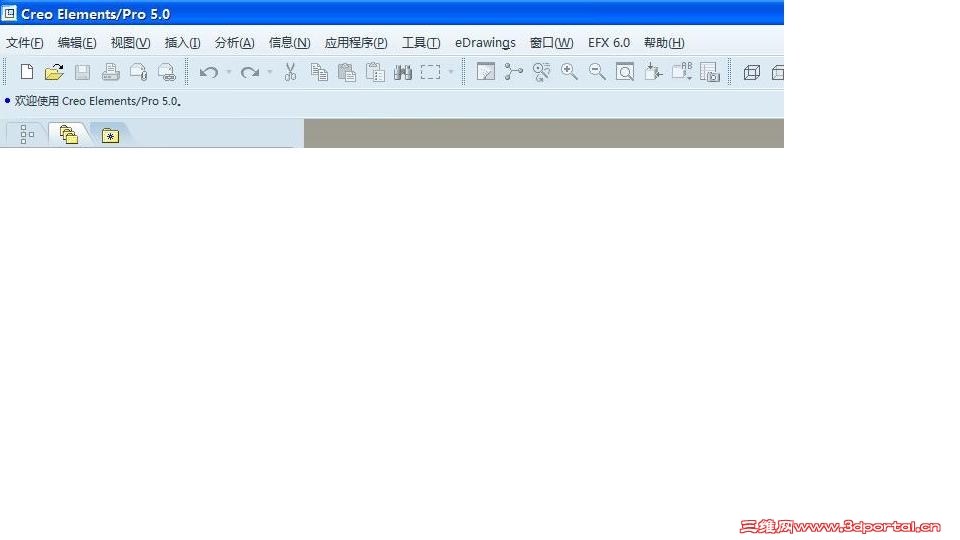Redo the last undone action
The width and height of the screenshot is (960, 540).
(x=249, y=72)
